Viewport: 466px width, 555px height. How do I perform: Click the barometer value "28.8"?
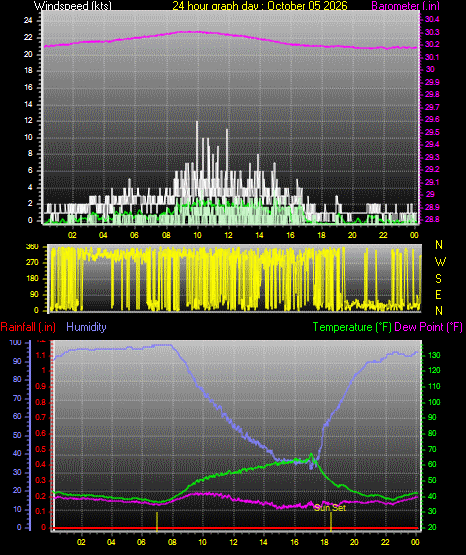432,219
